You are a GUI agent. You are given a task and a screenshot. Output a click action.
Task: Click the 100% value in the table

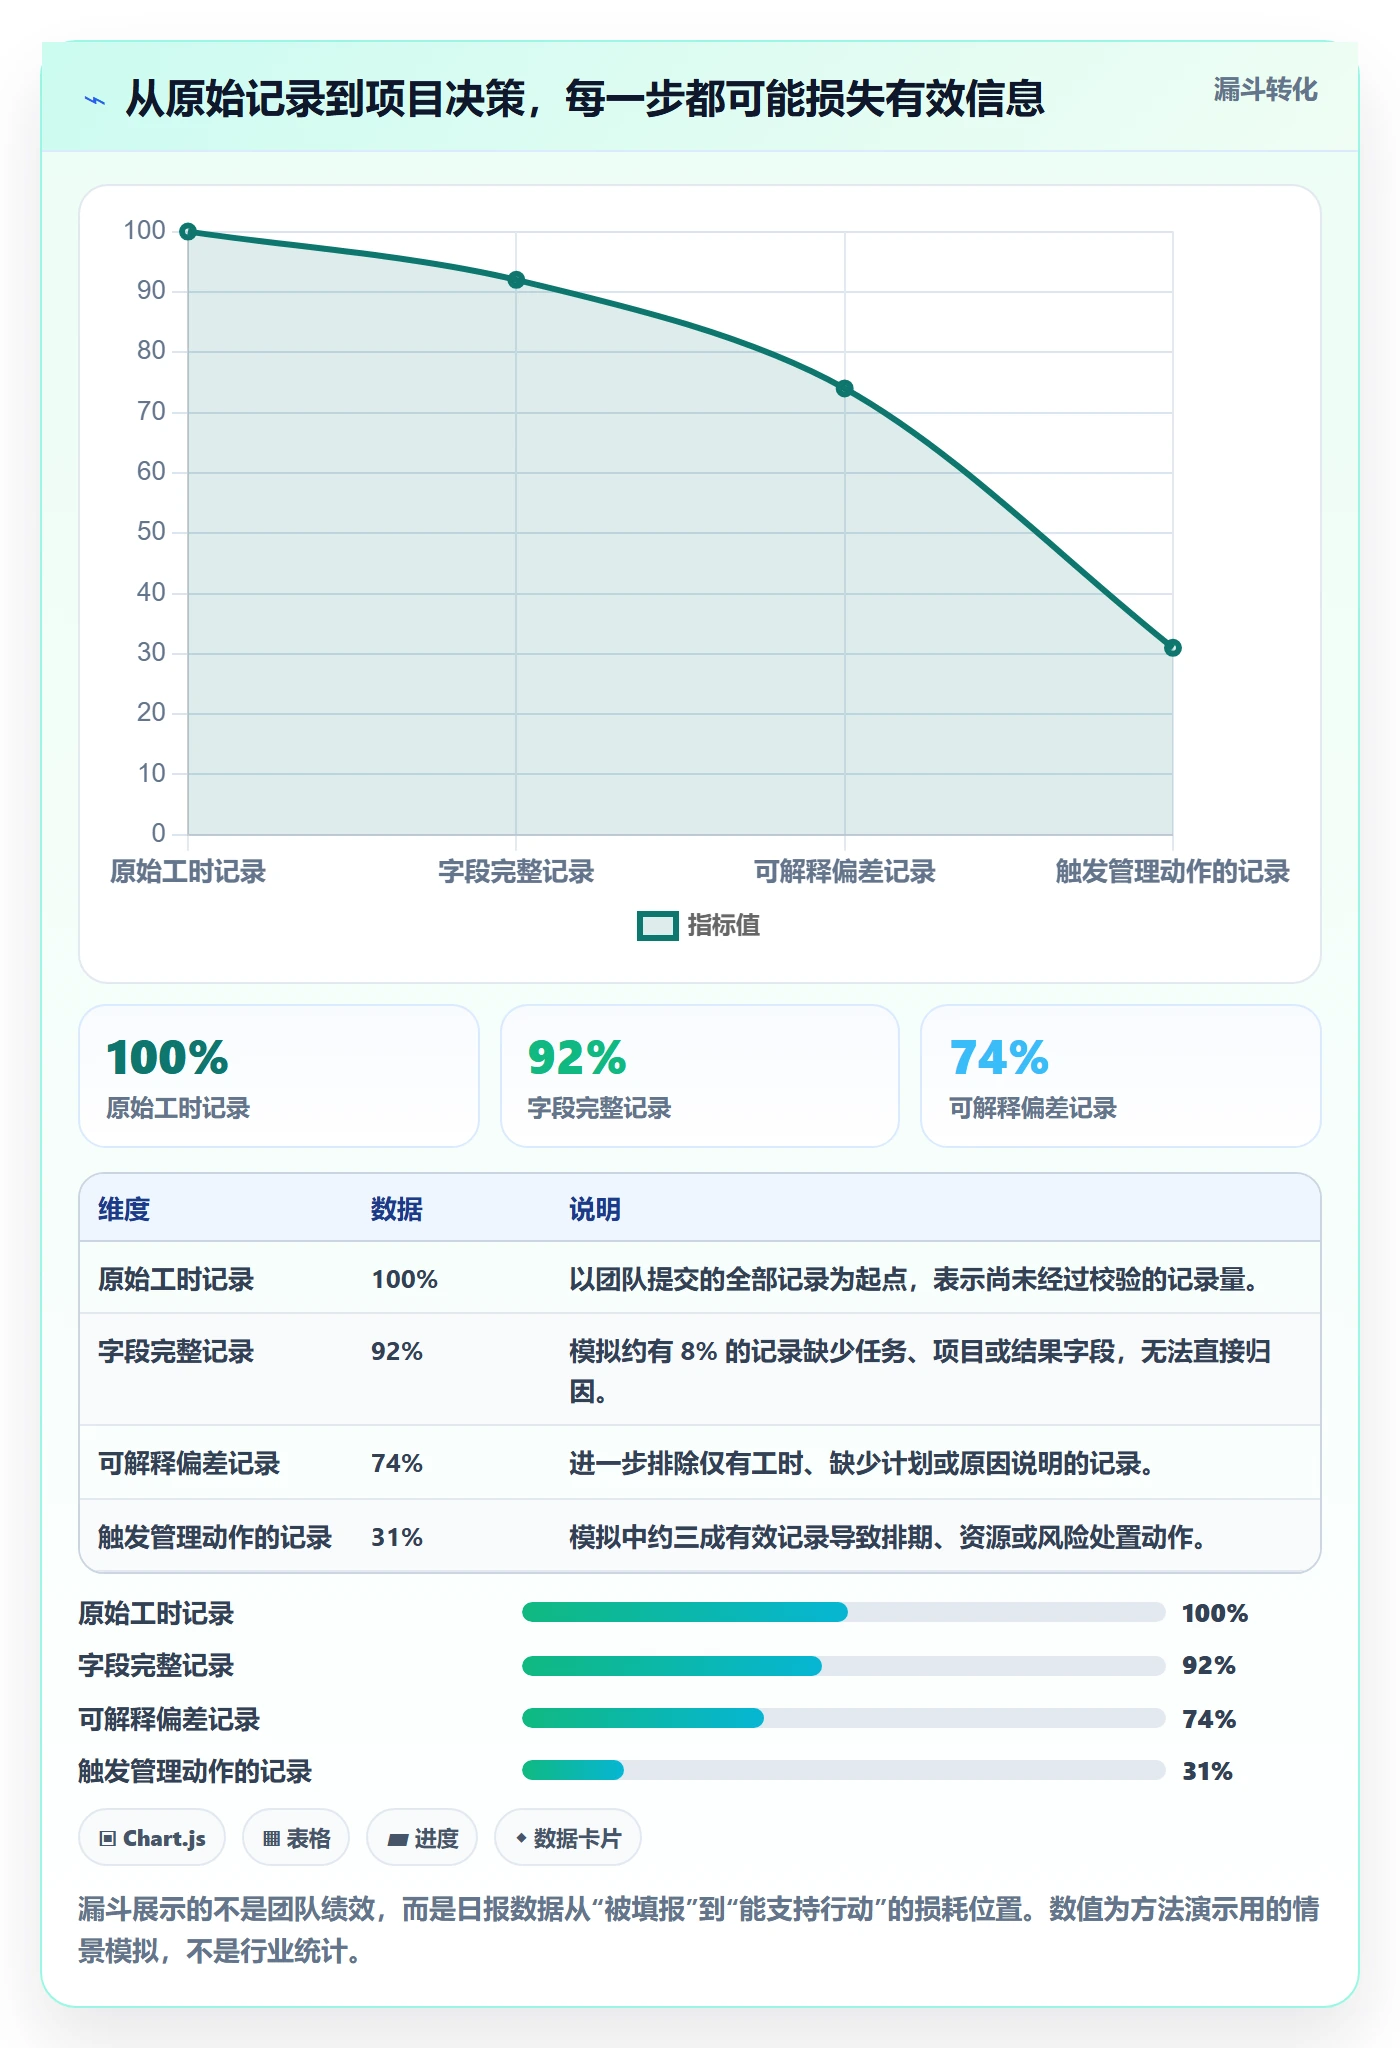[405, 1279]
